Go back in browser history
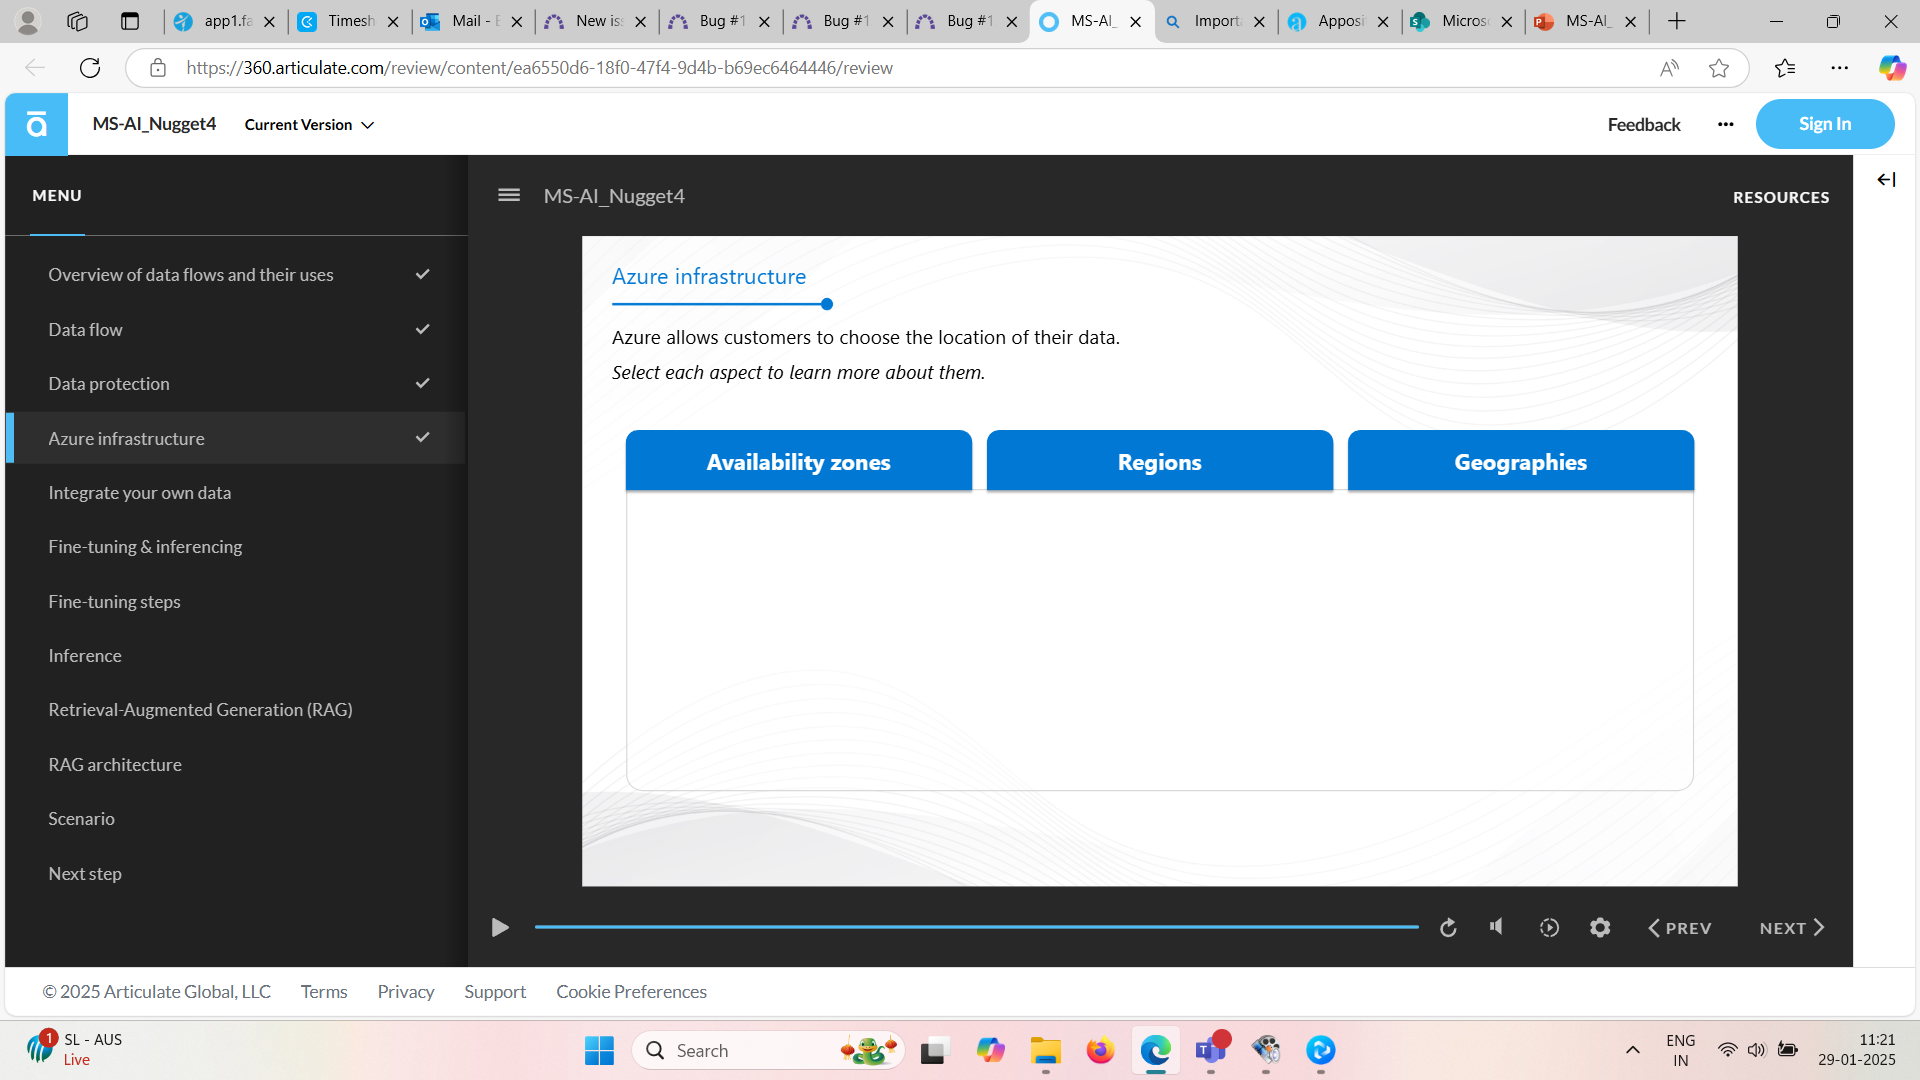Screen dimensions: 1920x1080 coord(35,68)
